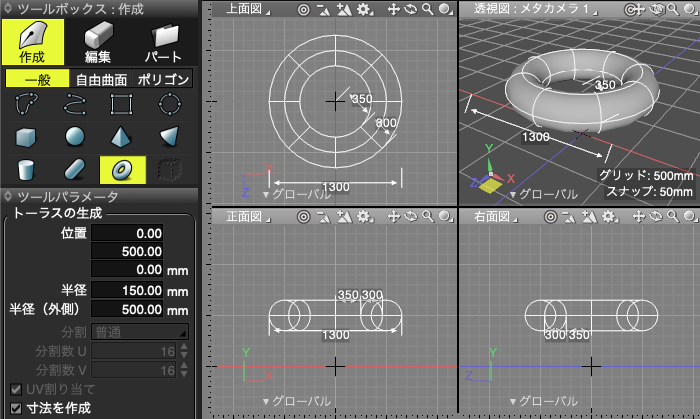Open the ポリゴン tab
This screenshot has height=419, width=700.
pyautogui.click(x=164, y=79)
